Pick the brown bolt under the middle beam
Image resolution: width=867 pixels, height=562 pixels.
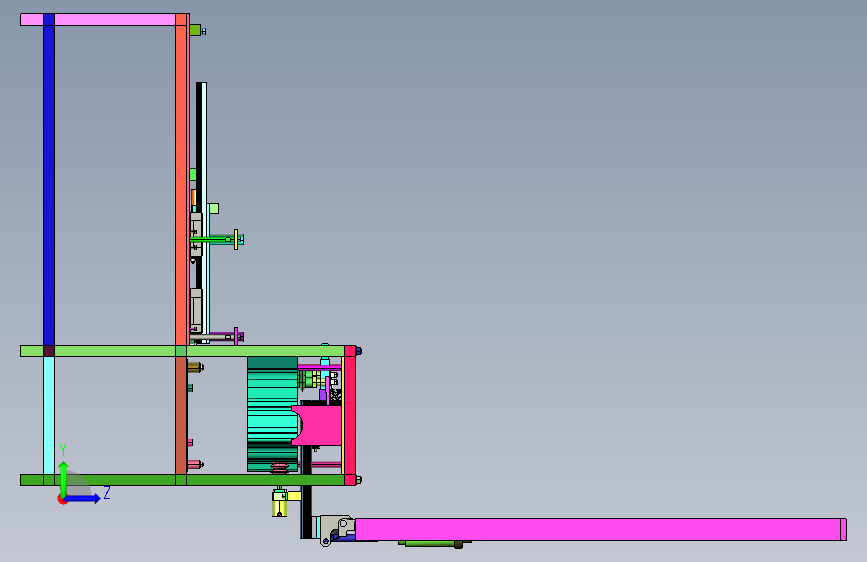(195, 366)
